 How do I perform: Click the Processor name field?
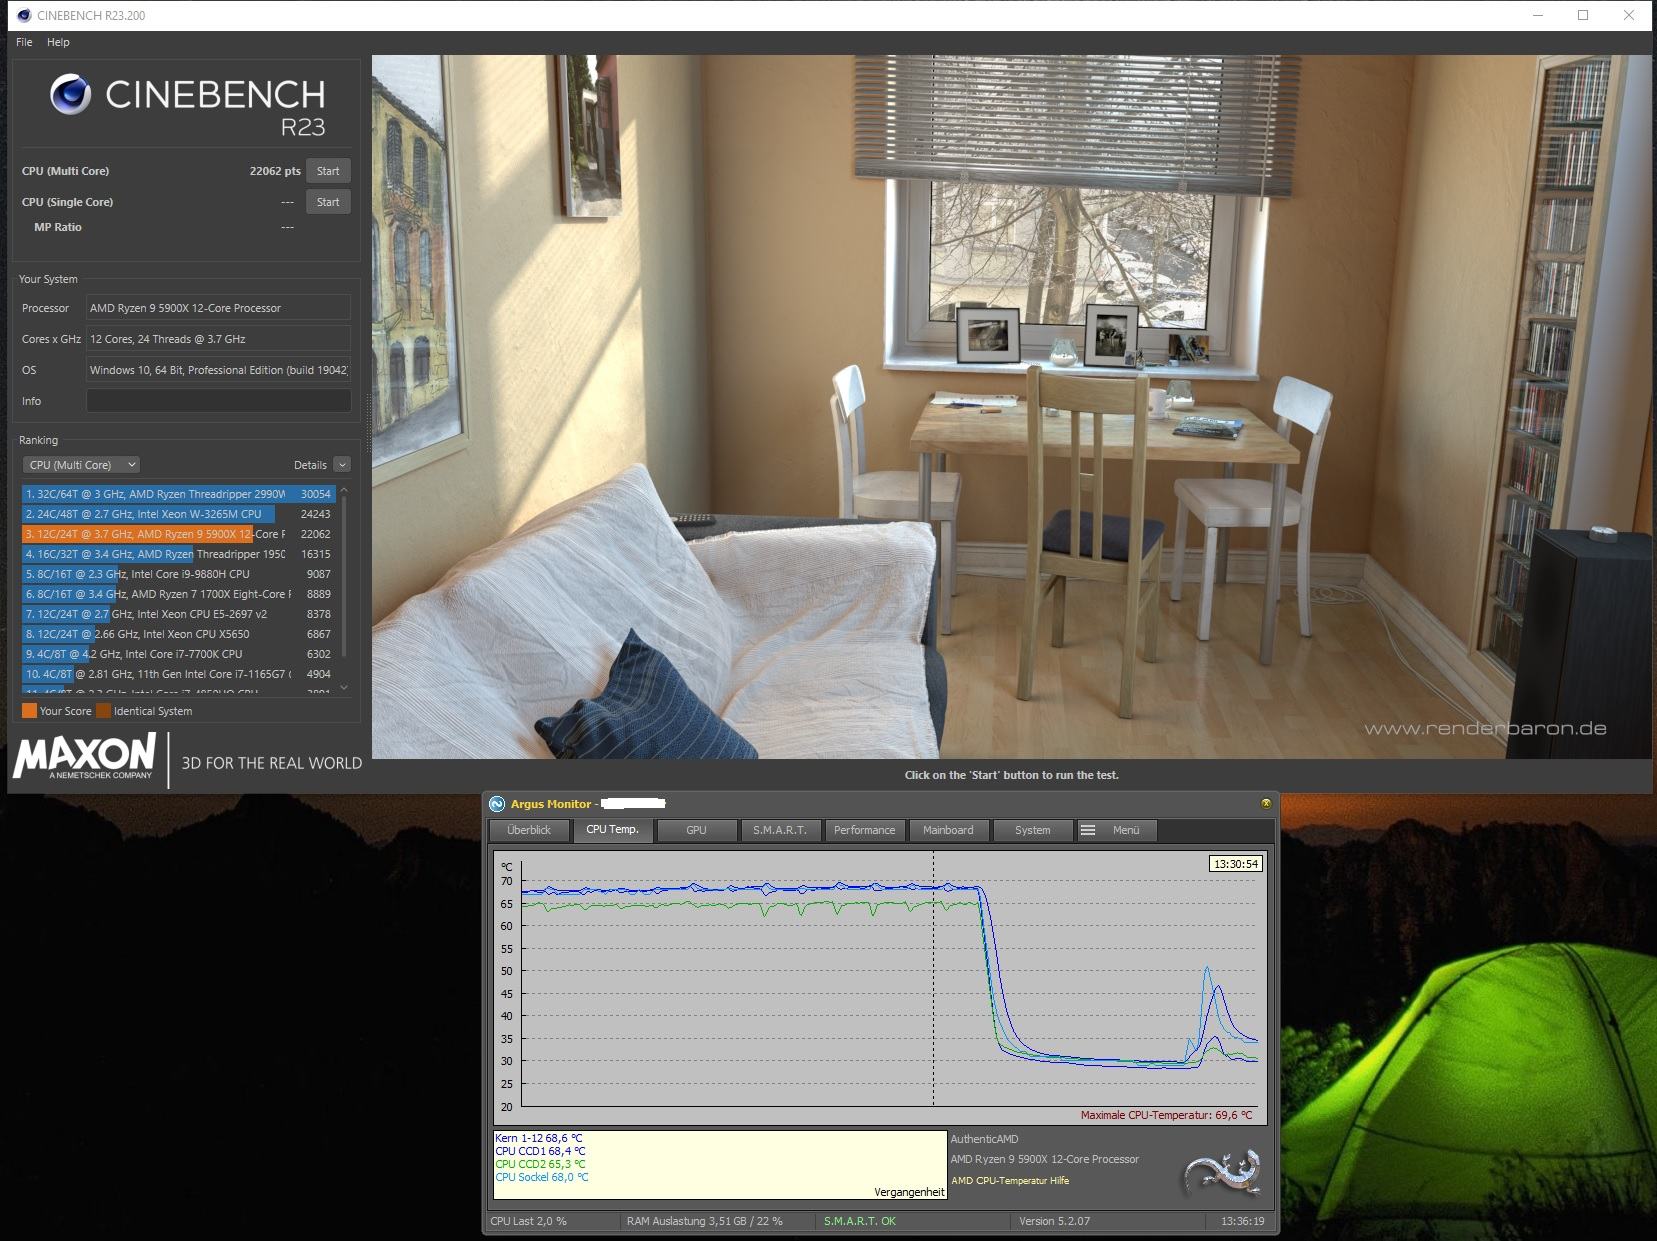(218, 308)
